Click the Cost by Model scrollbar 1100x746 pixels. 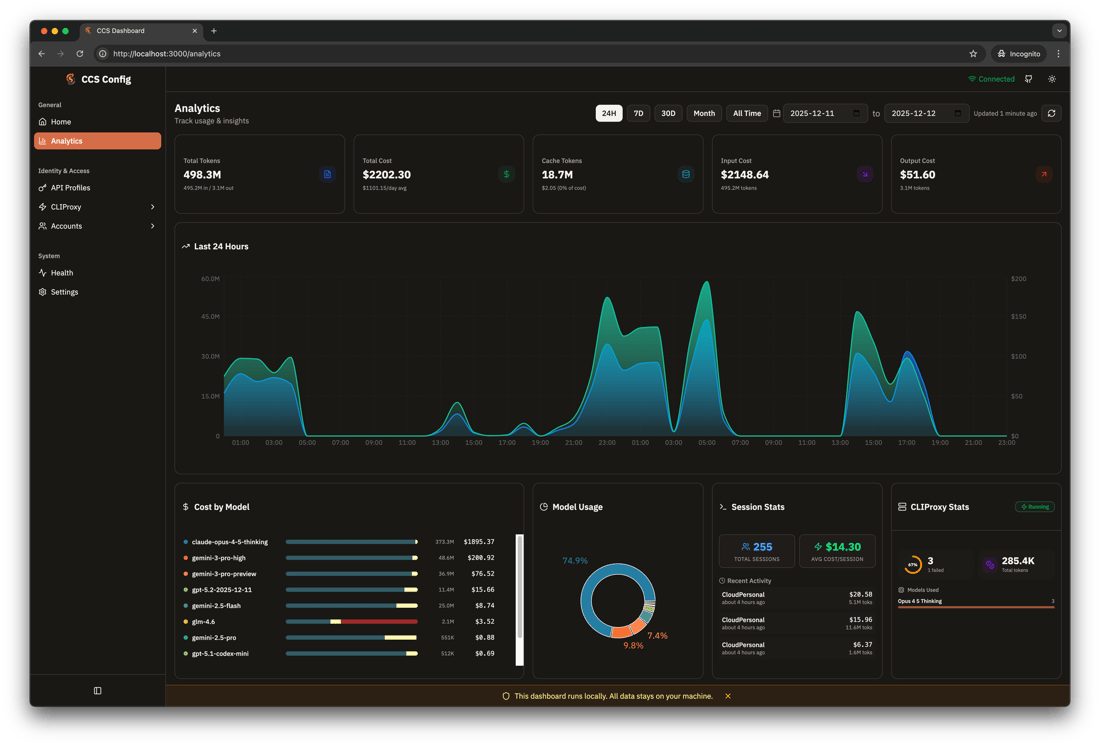tap(520, 600)
